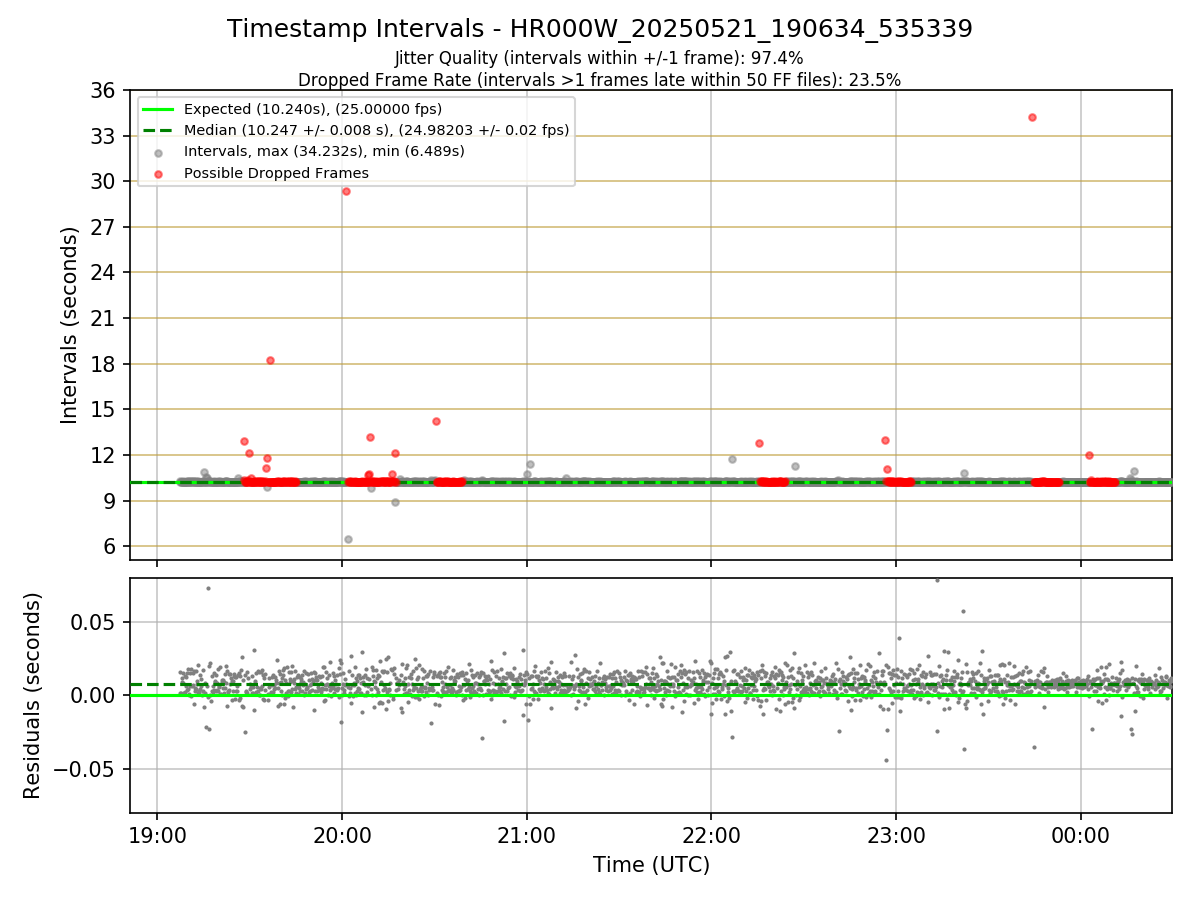Click the gray Intervals marker in legend

(x=160, y=152)
